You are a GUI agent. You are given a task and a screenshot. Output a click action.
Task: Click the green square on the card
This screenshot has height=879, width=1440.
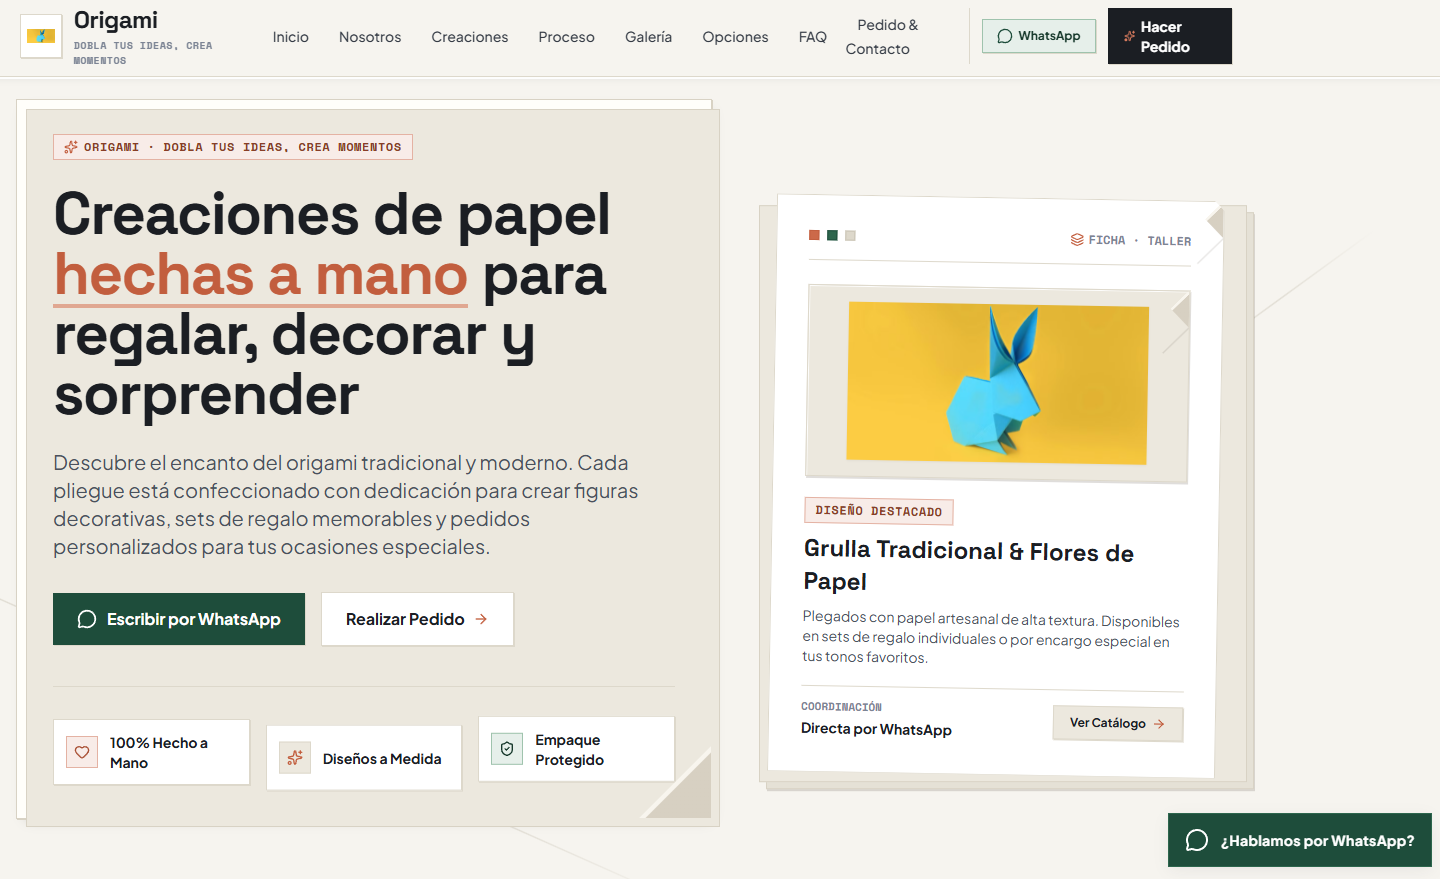point(832,235)
